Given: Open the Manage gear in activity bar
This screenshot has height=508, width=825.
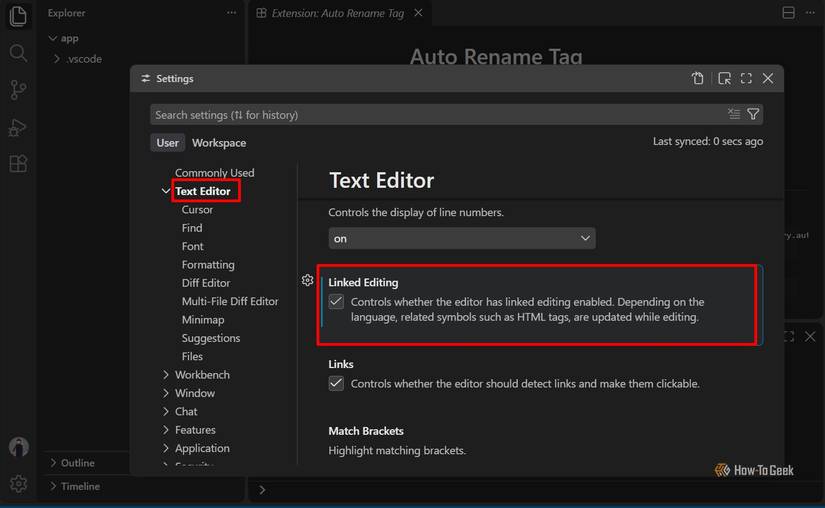Looking at the screenshot, I should [18, 483].
